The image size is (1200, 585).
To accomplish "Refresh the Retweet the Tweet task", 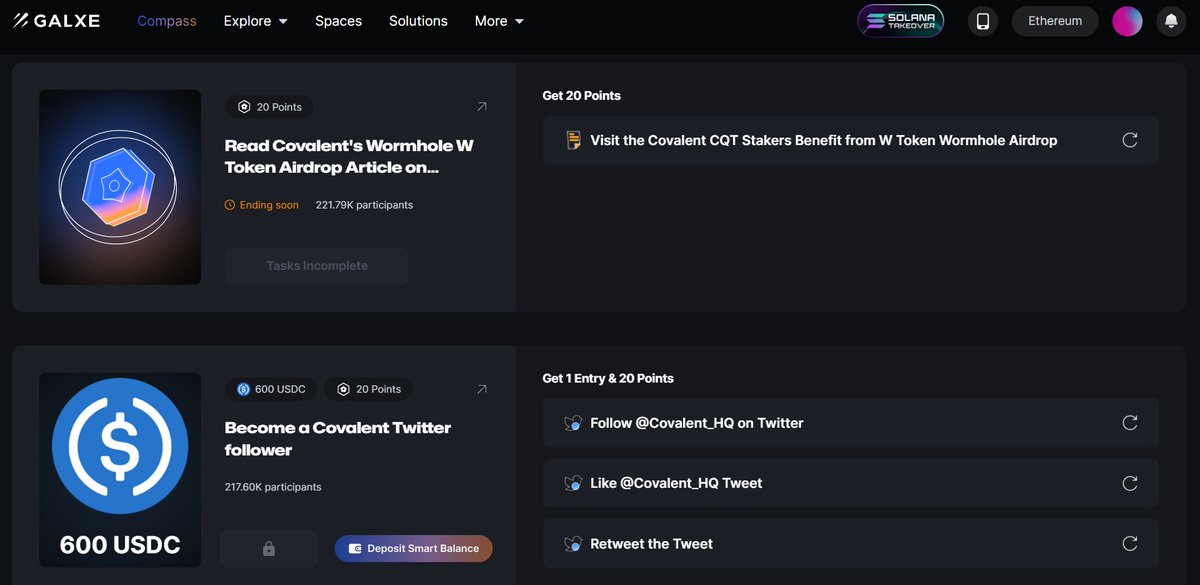I will click(1130, 544).
